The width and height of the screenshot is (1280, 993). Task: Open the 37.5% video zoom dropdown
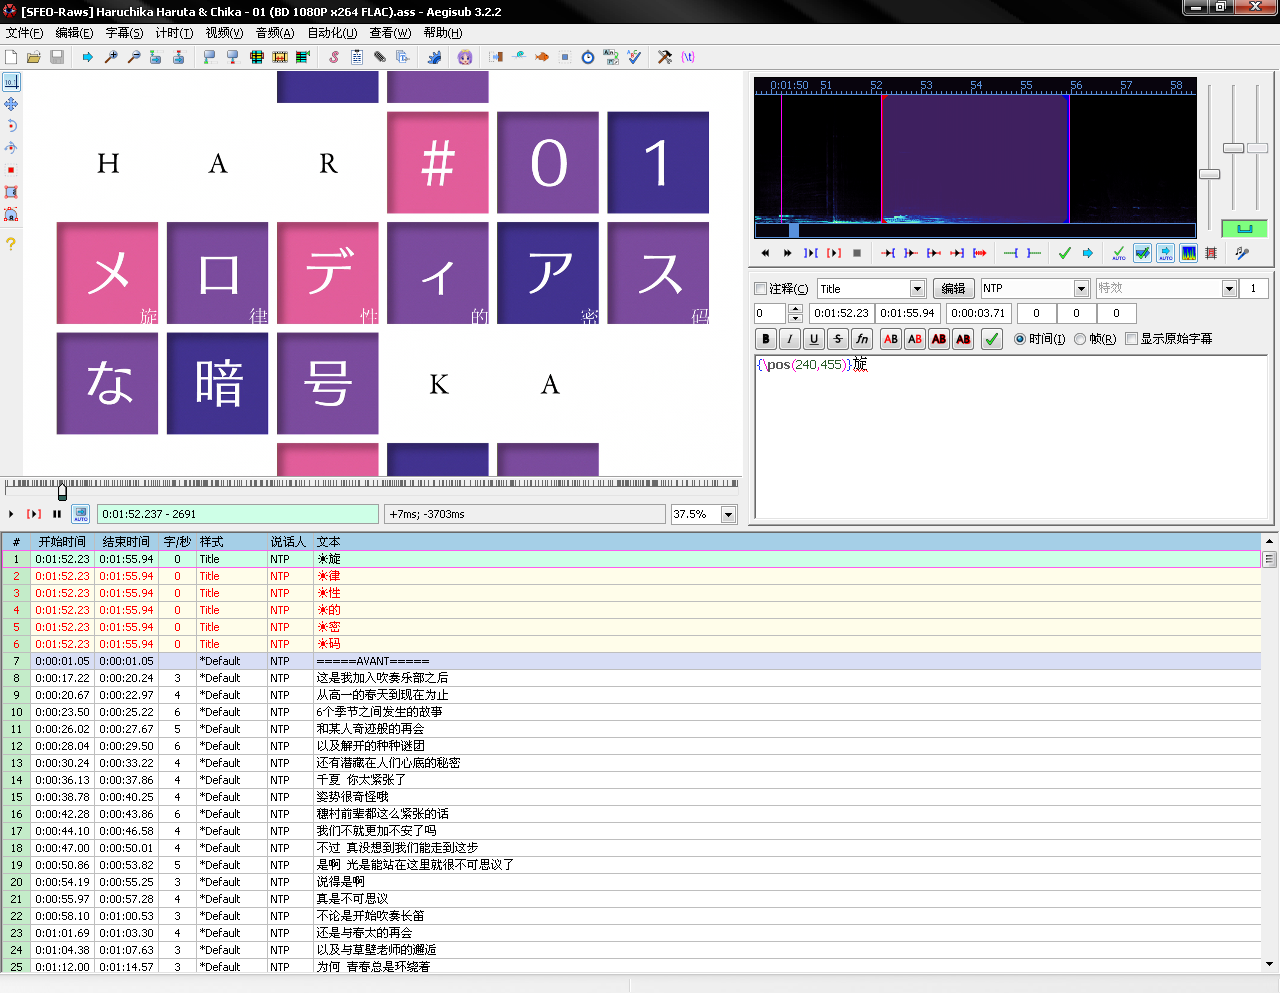coord(728,514)
